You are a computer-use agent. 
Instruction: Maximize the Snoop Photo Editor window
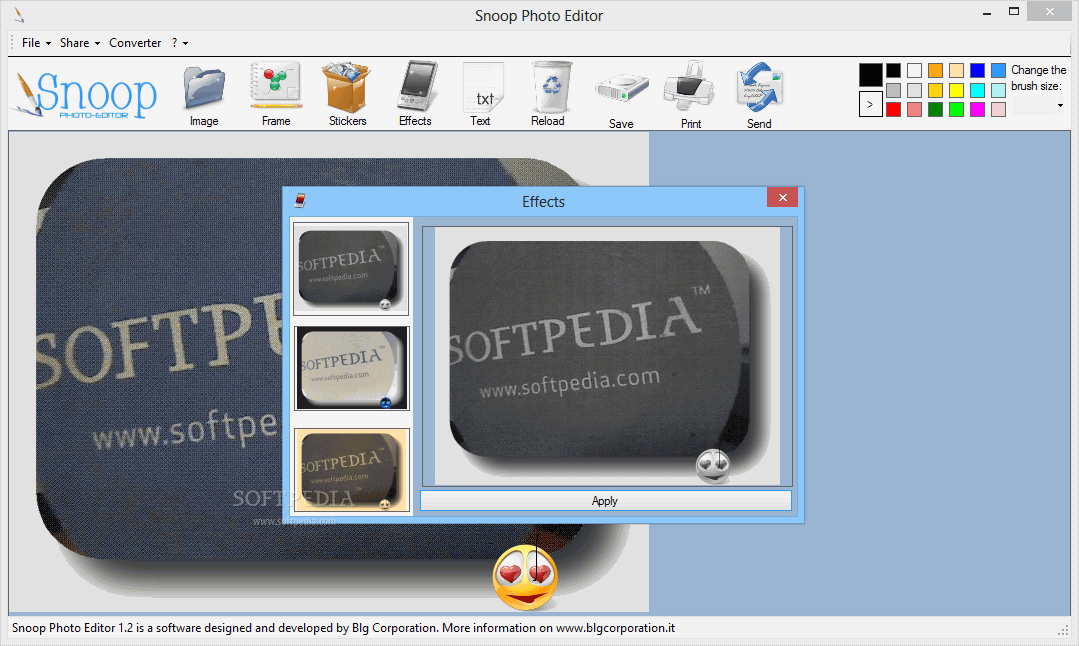click(1014, 11)
